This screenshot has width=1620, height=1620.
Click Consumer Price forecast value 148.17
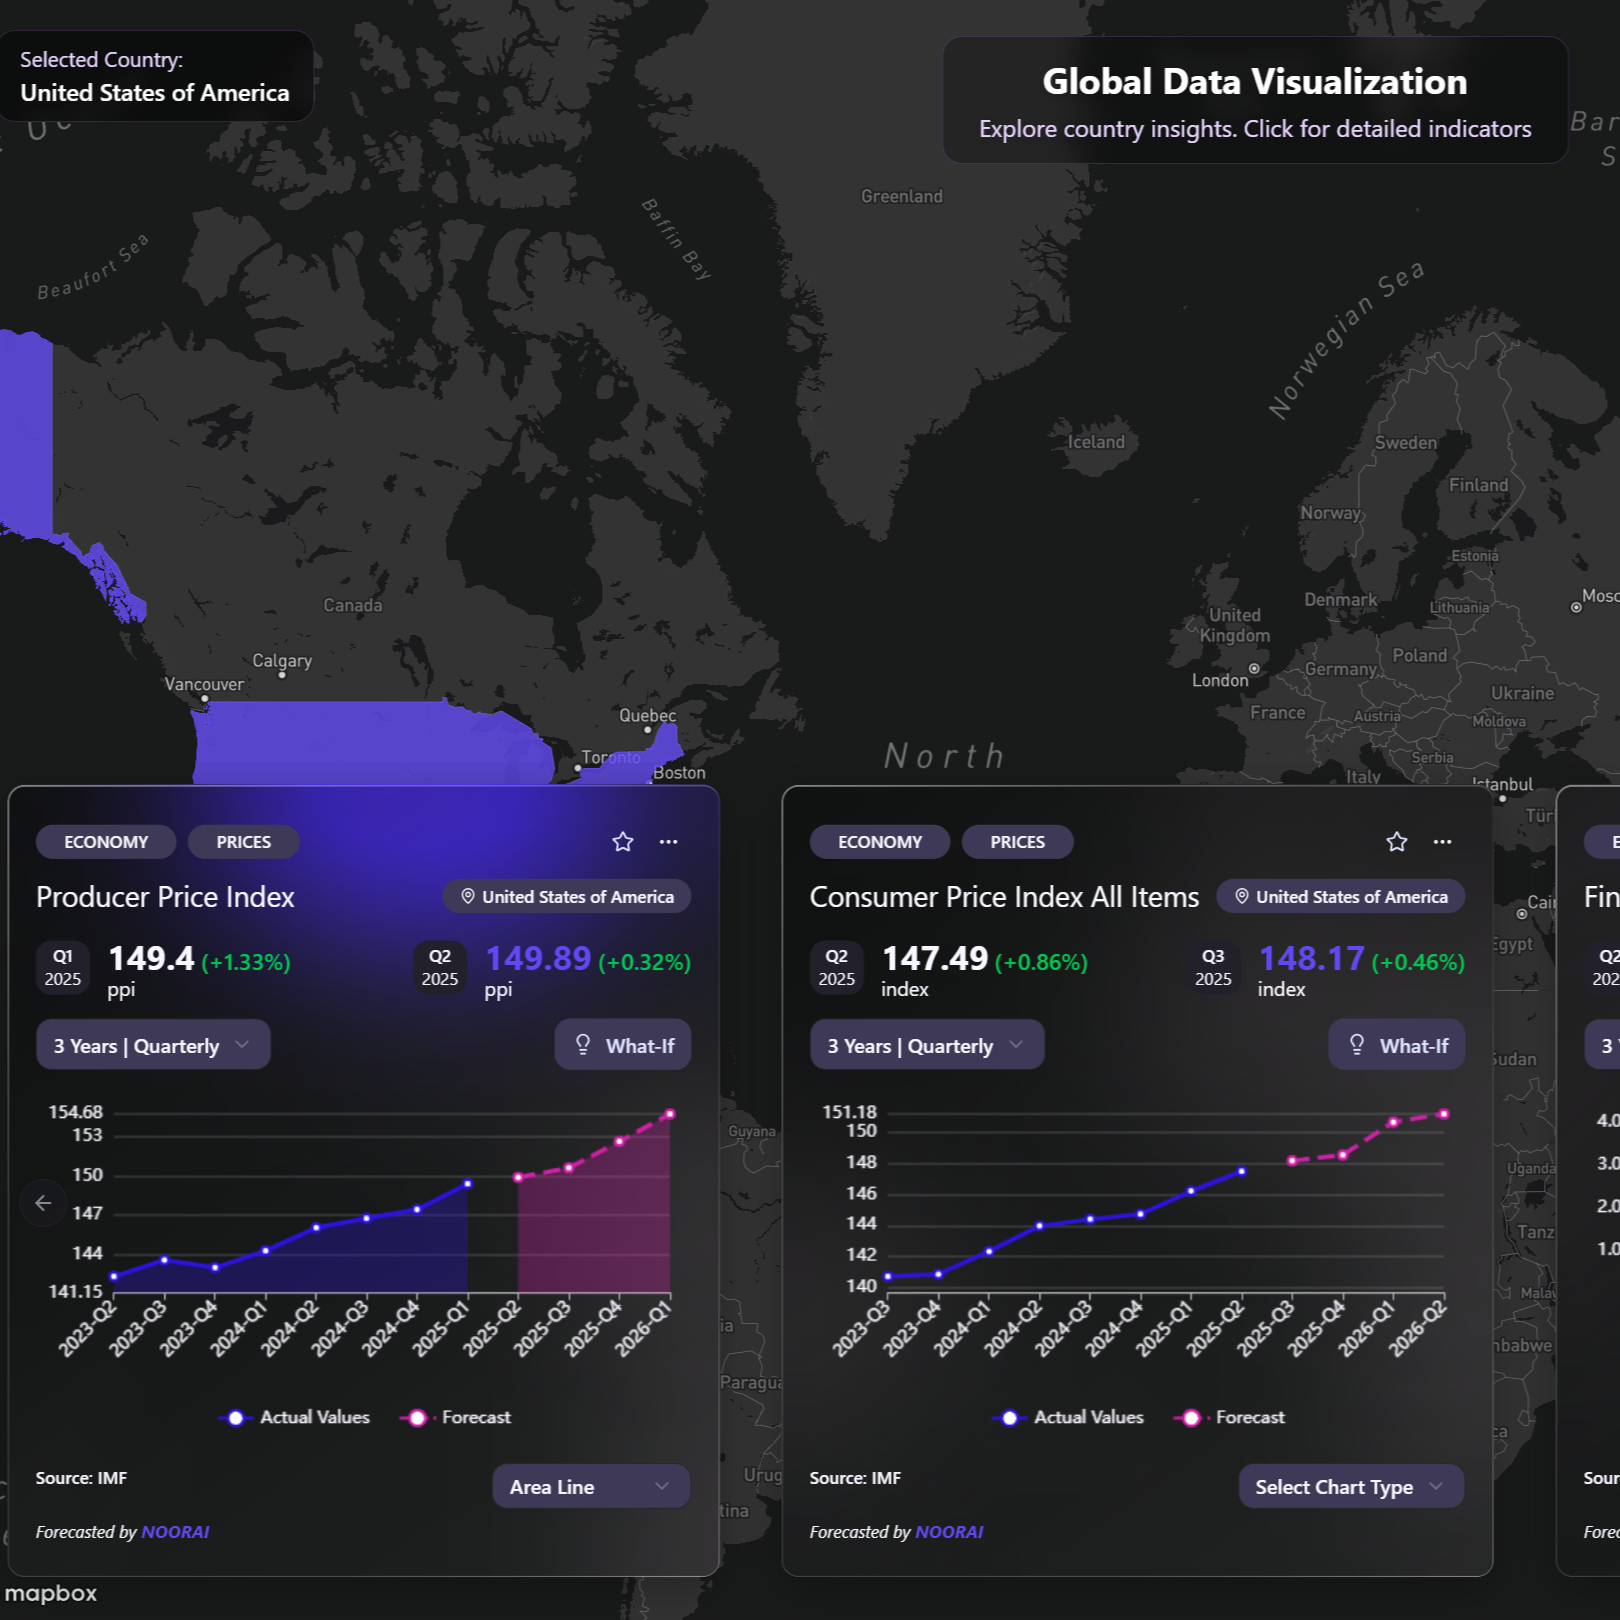pos(1311,959)
